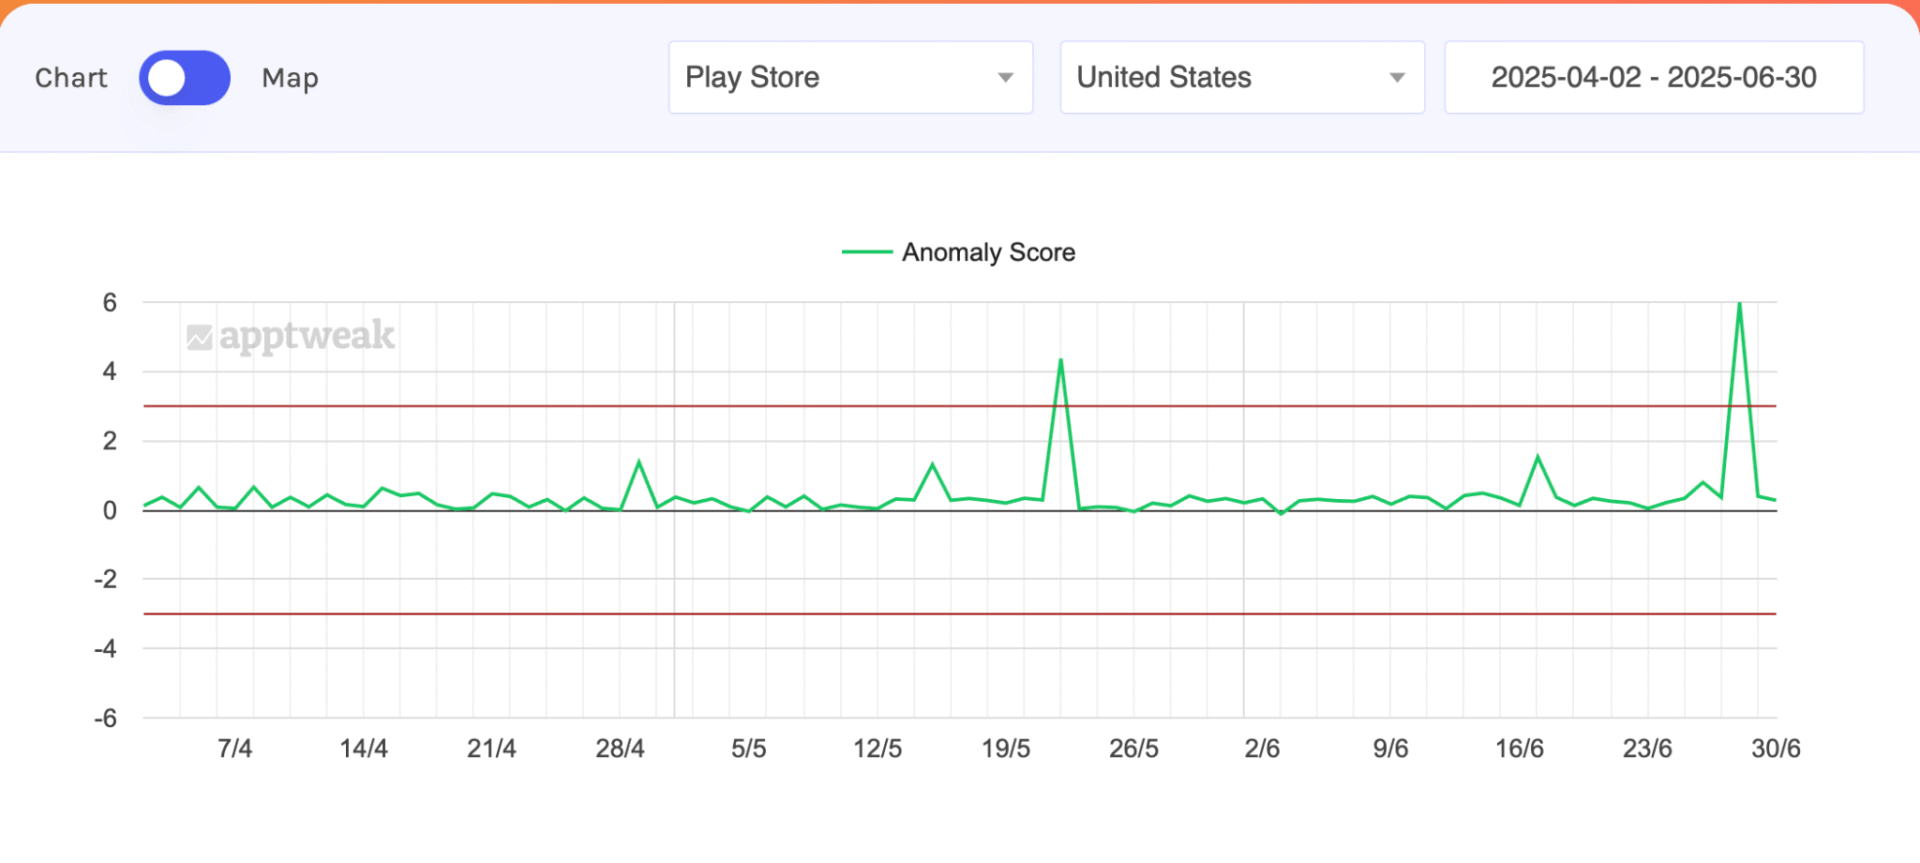The height and width of the screenshot is (863, 1920).
Task: Click the green Anomaly Score legend line
Action: [867, 252]
